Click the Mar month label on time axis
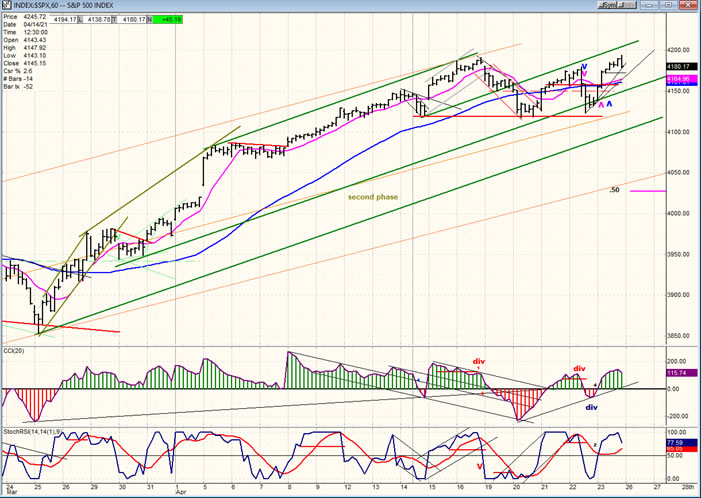 point(10,492)
